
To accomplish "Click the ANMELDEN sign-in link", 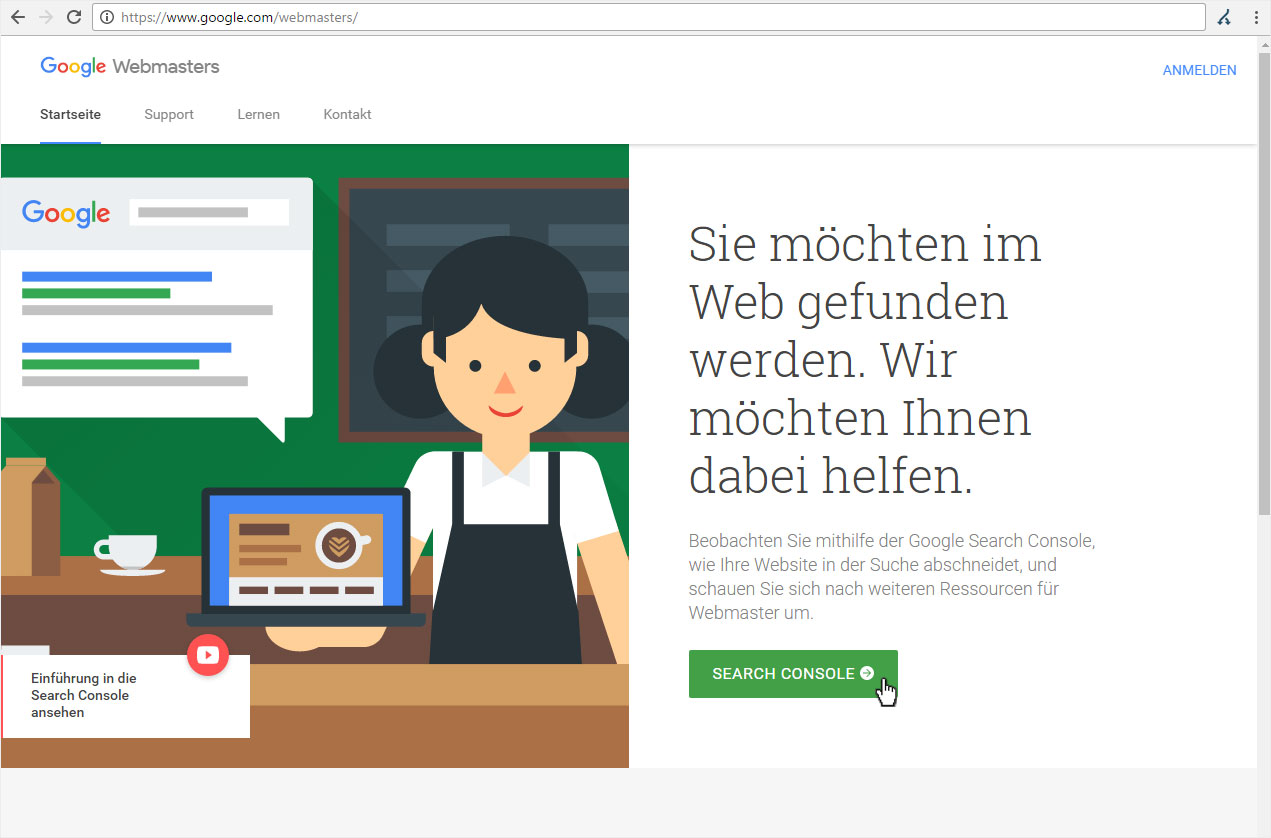I will (x=1199, y=70).
